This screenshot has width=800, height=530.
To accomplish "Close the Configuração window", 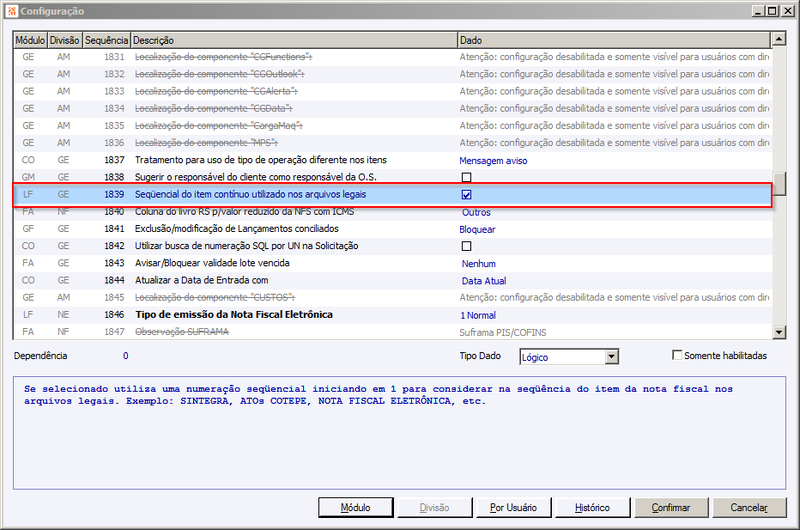I will [788, 11].
